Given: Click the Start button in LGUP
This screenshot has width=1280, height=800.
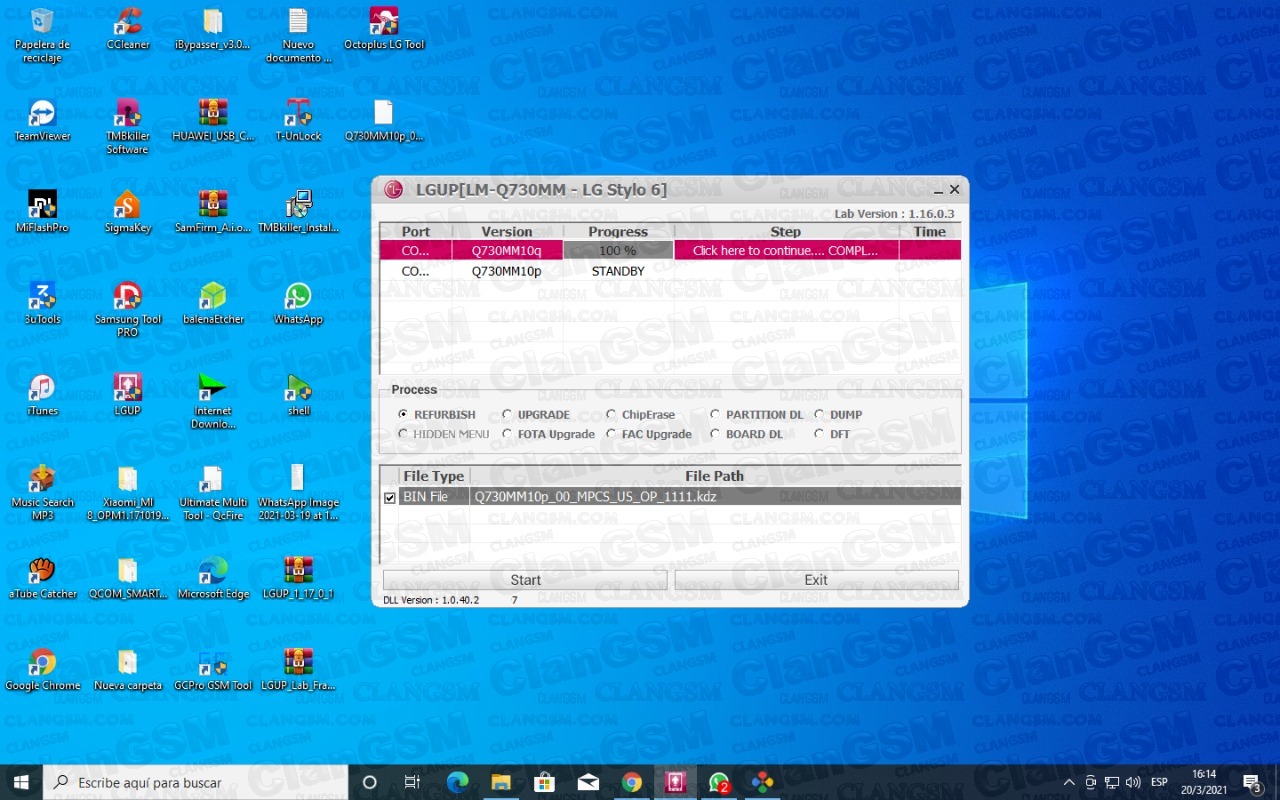Looking at the screenshot, I should [x=525, y=580].
